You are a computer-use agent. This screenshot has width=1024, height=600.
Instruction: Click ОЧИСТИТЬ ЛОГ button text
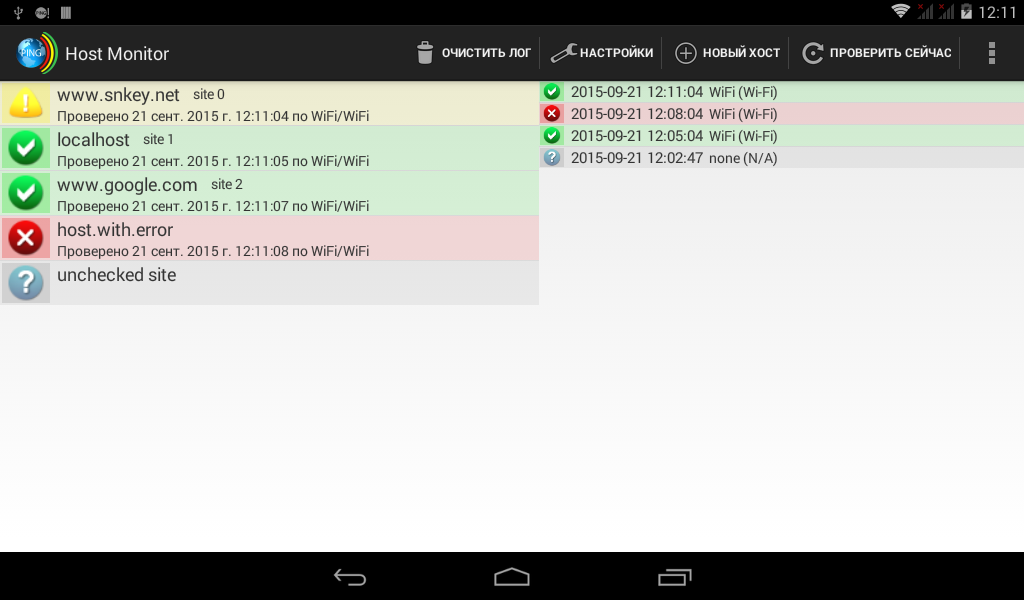pos(486,53)
